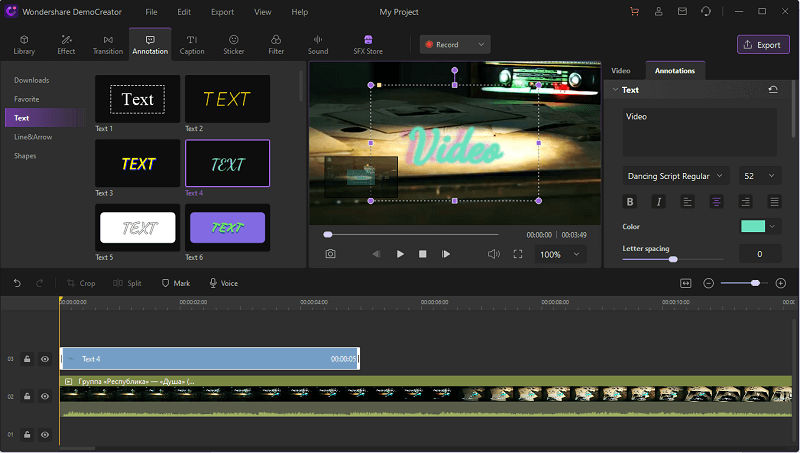This screenshot has width=800, height=453.
Task: Open the Edit menu
Action: coord(184,12)
